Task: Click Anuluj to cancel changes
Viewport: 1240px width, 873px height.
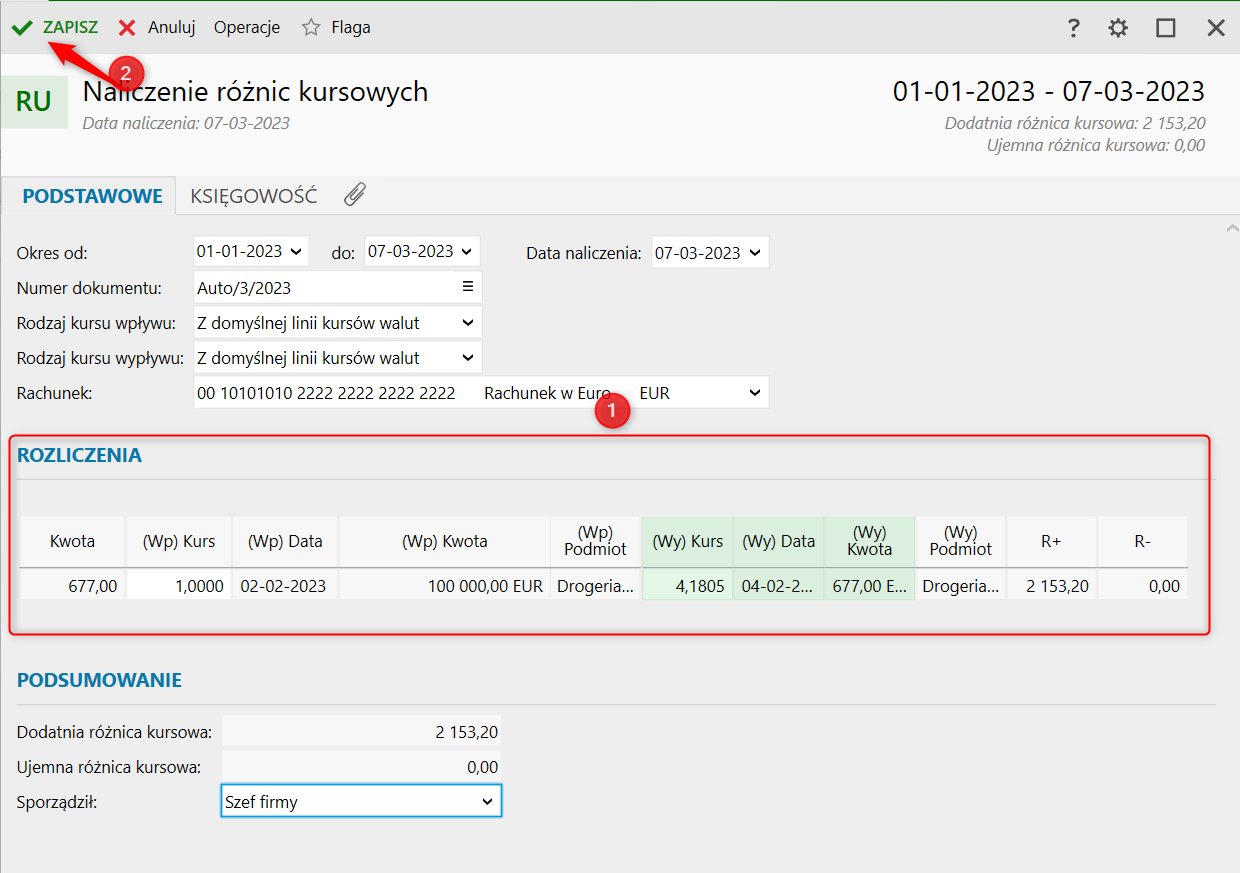Action: pyautogui.click(x=157, y=28)
